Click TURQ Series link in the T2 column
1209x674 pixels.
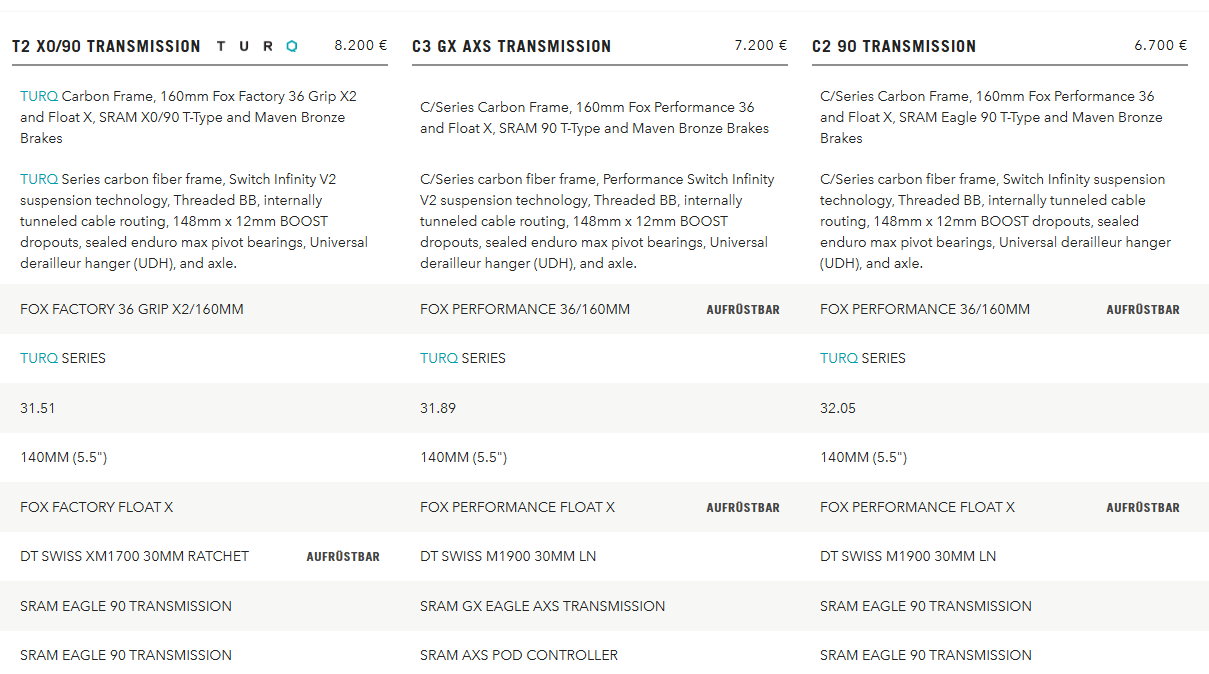coord(39,358)
